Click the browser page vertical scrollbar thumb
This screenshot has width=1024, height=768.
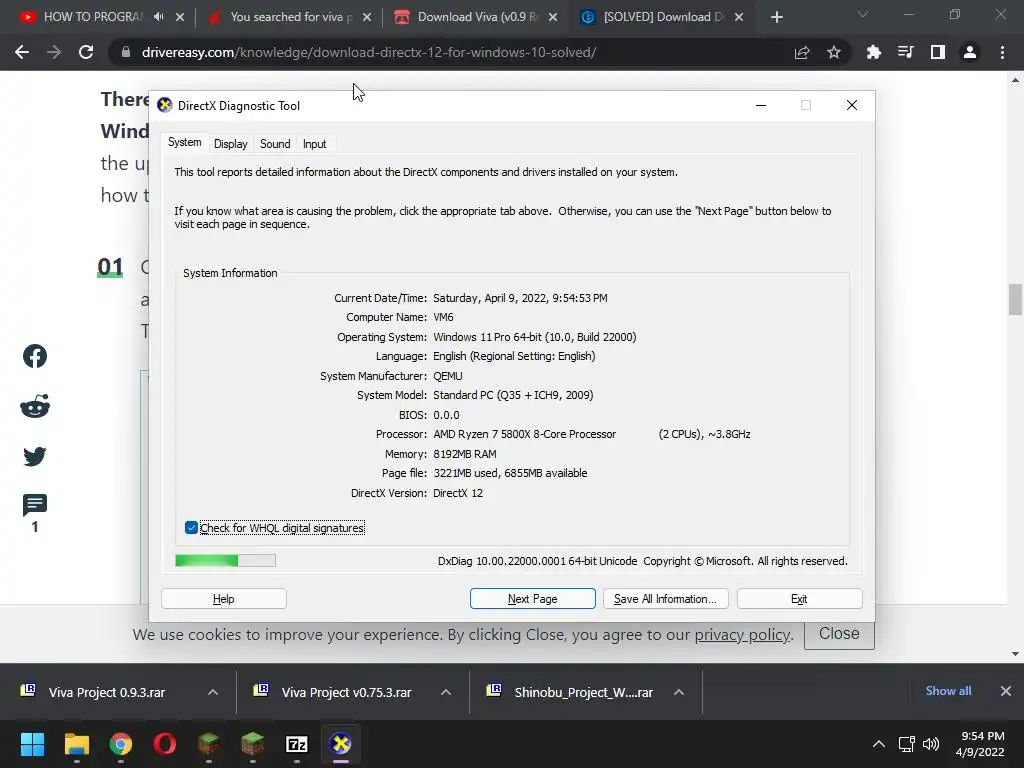pos(1015,300)
